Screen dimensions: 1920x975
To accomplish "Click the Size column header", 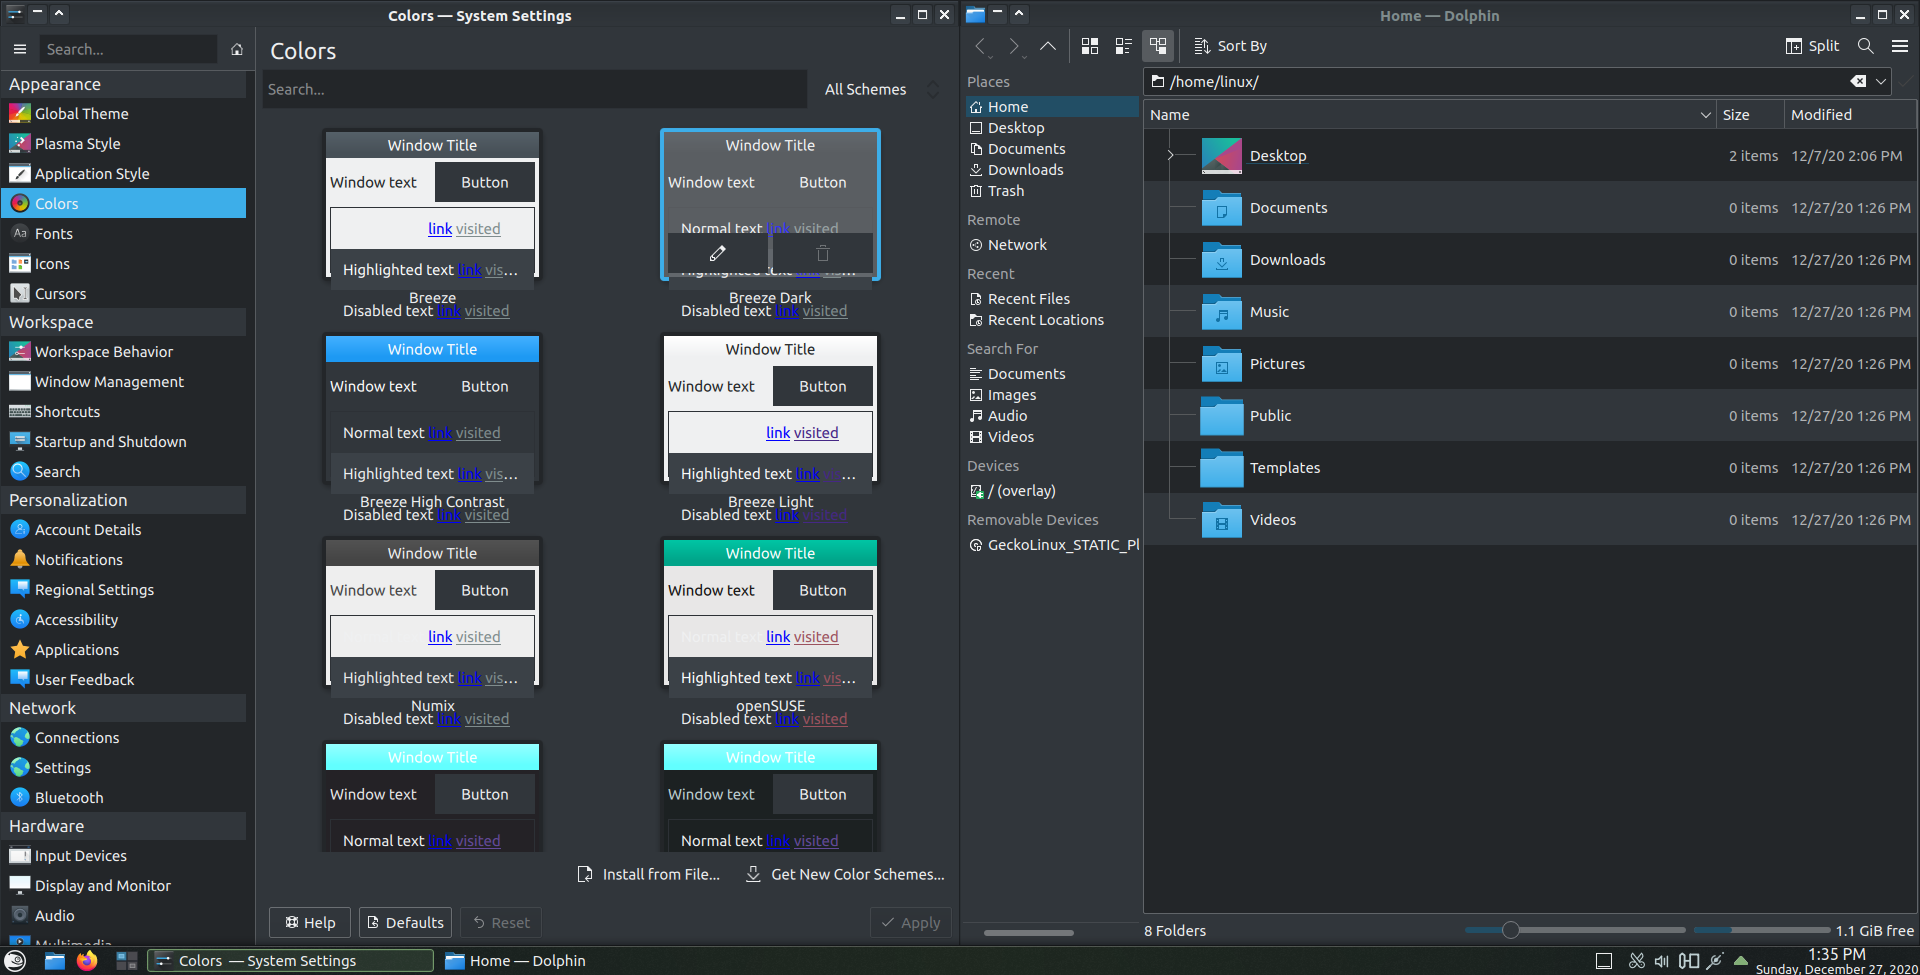I will 1750,115.
